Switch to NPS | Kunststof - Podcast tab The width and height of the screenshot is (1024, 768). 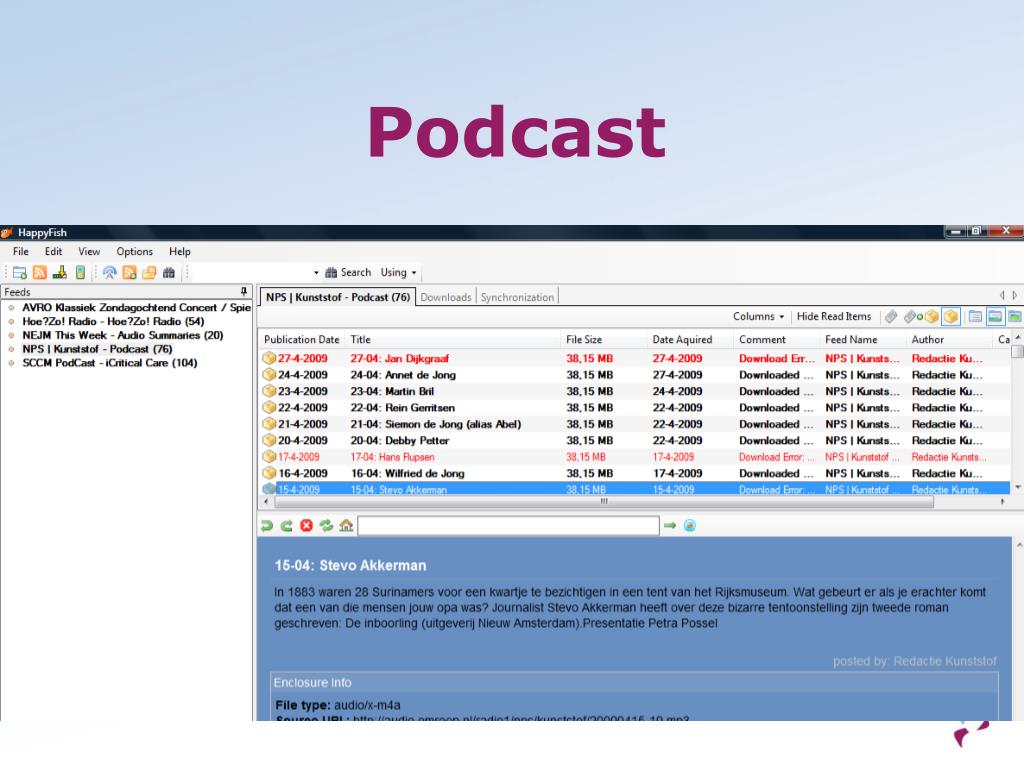tap(338, 297)
